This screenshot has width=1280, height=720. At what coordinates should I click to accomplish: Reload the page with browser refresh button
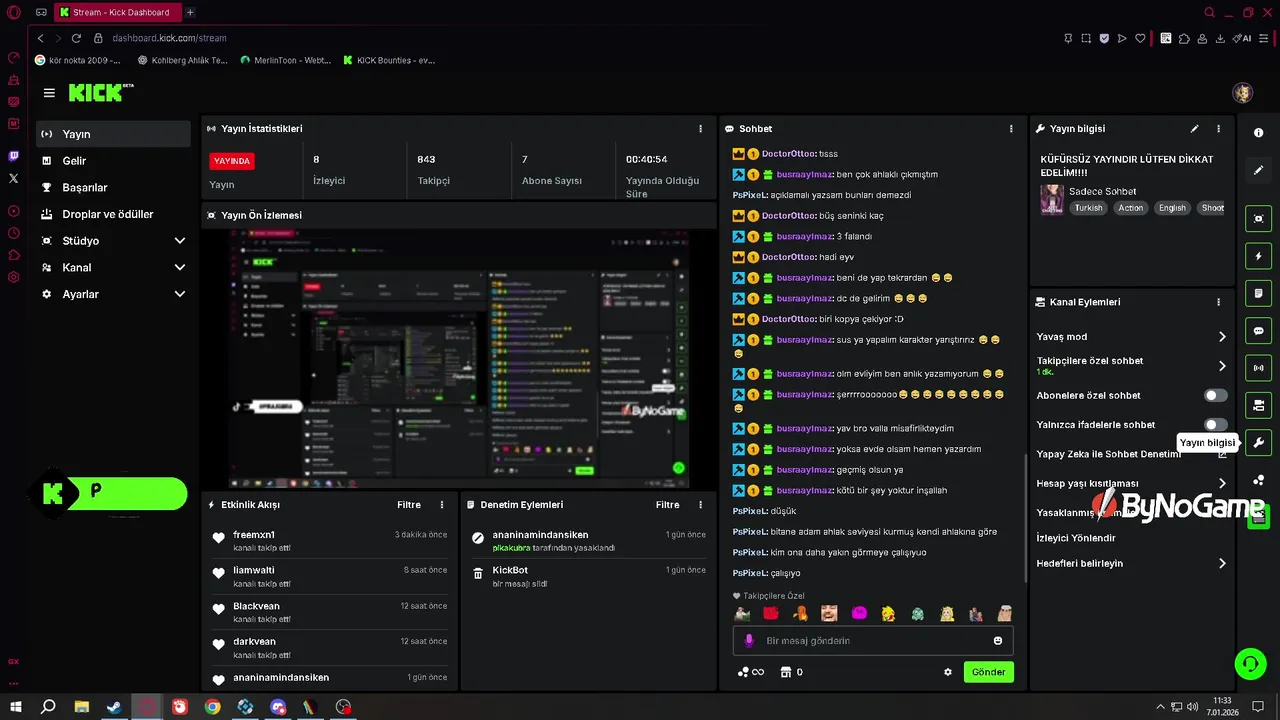tap(76, 38)
